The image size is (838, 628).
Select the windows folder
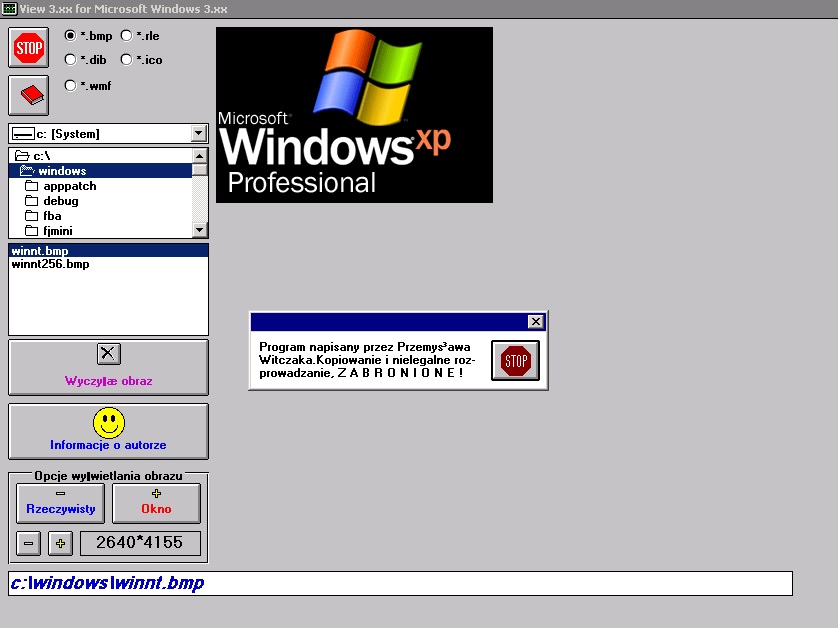click(100, 171)
